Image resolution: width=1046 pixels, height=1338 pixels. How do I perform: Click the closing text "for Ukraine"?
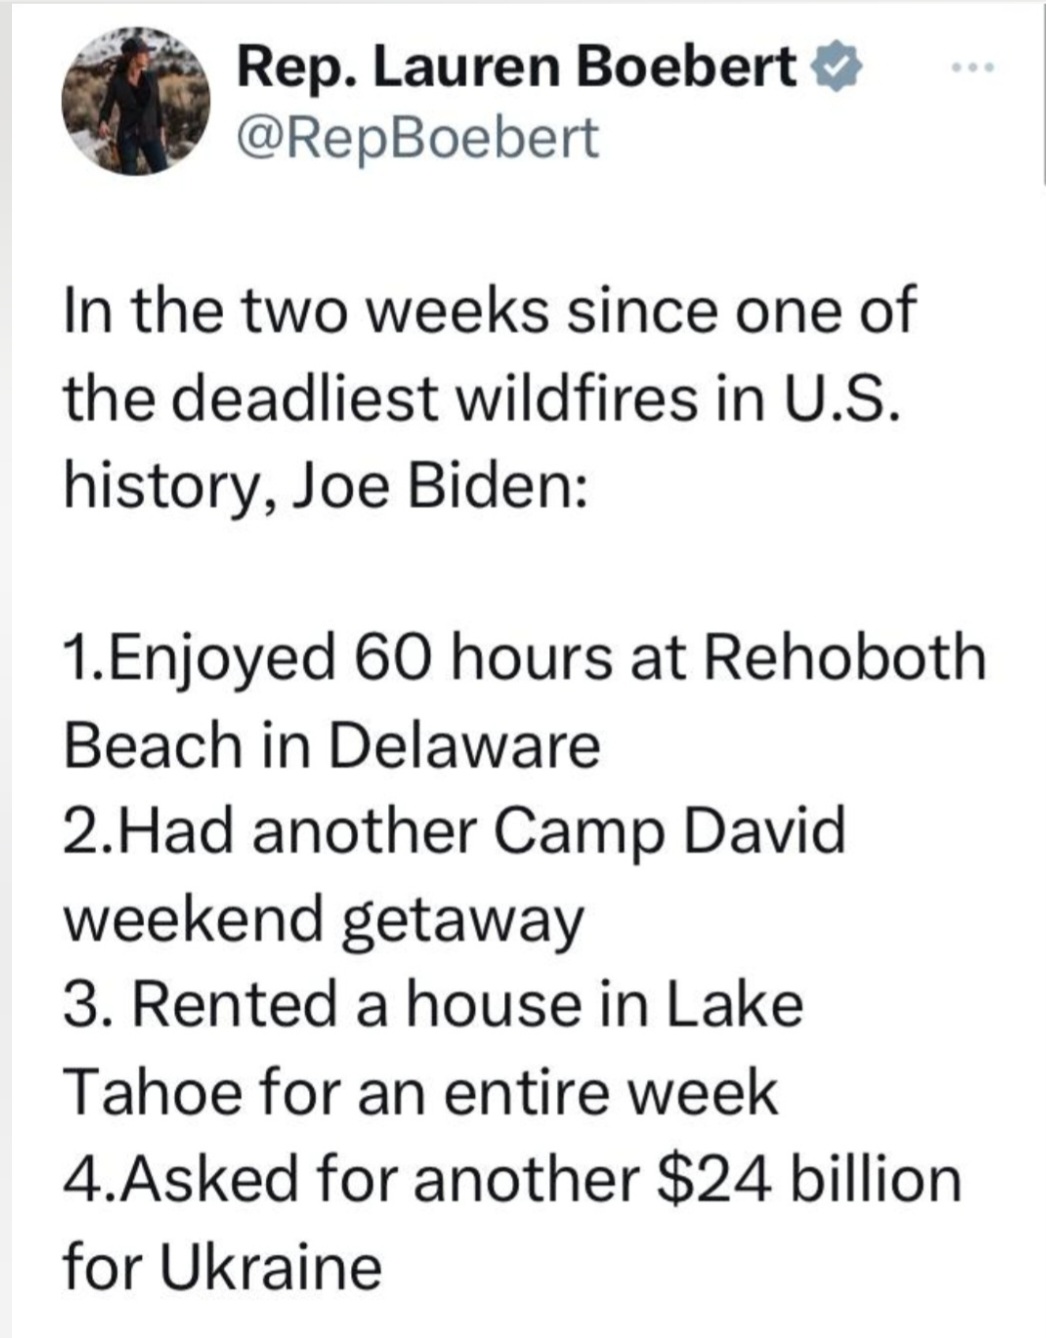click(x=223, y=1266)
